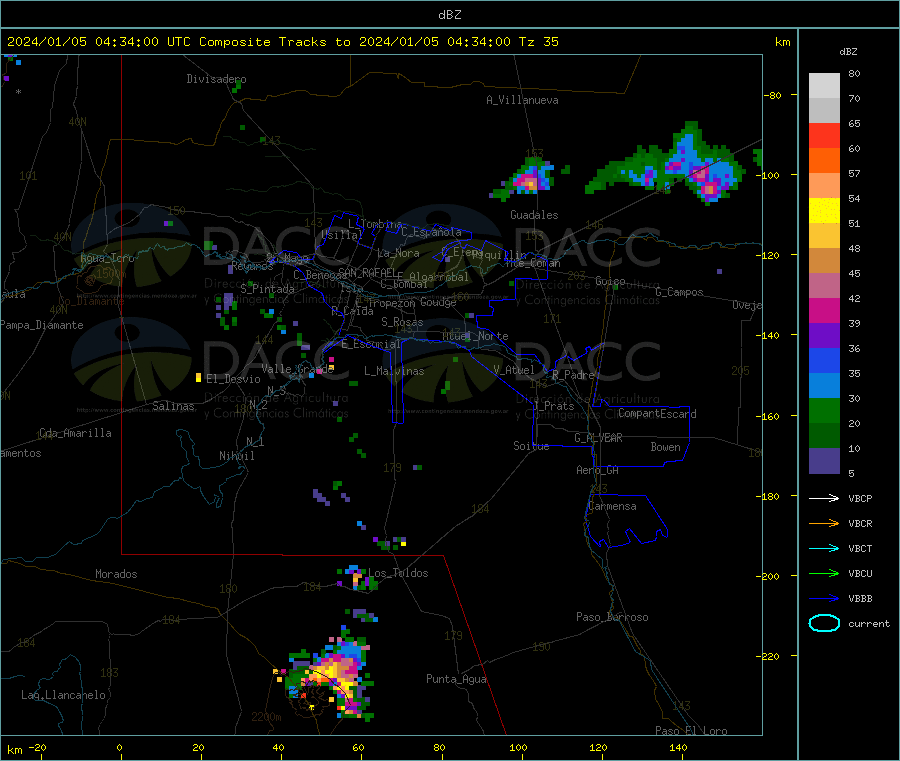Viewport: 900px width, 761px height.
Task: Click the large storm cell west of Punta_Agua
Action: click(x=330, y=677)
